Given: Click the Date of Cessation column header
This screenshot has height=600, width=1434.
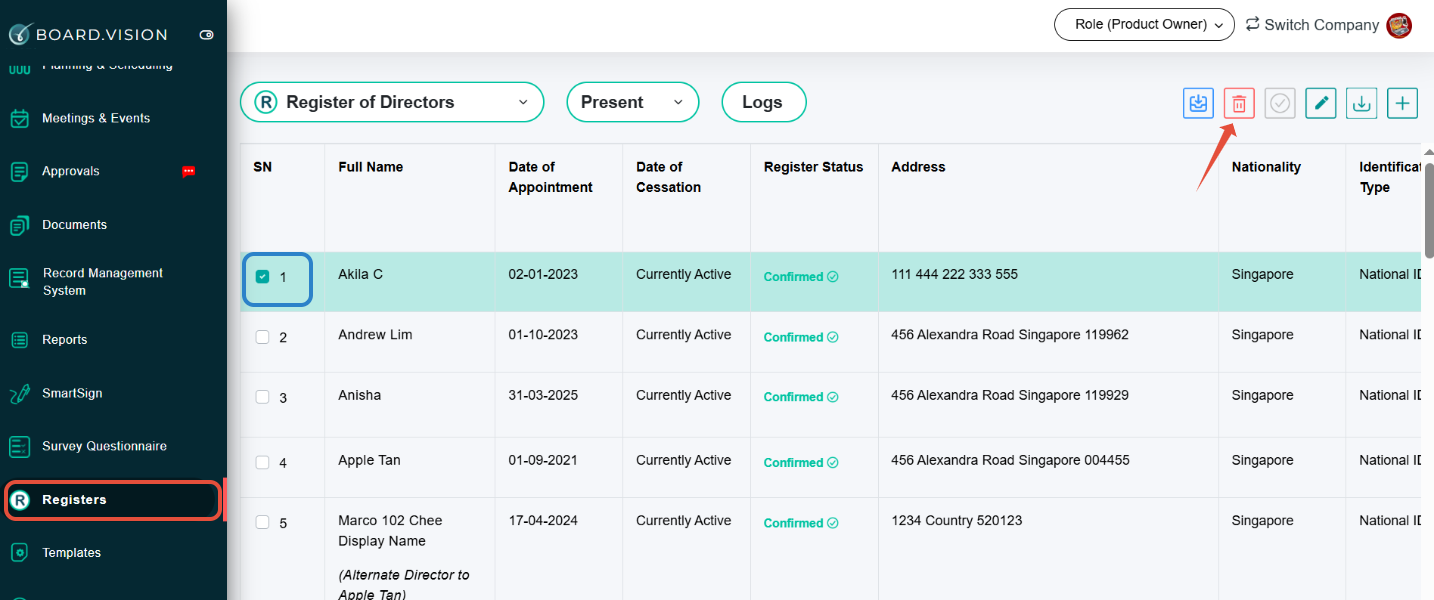Looking at the screenshot, I should click(x=668, y=177).
